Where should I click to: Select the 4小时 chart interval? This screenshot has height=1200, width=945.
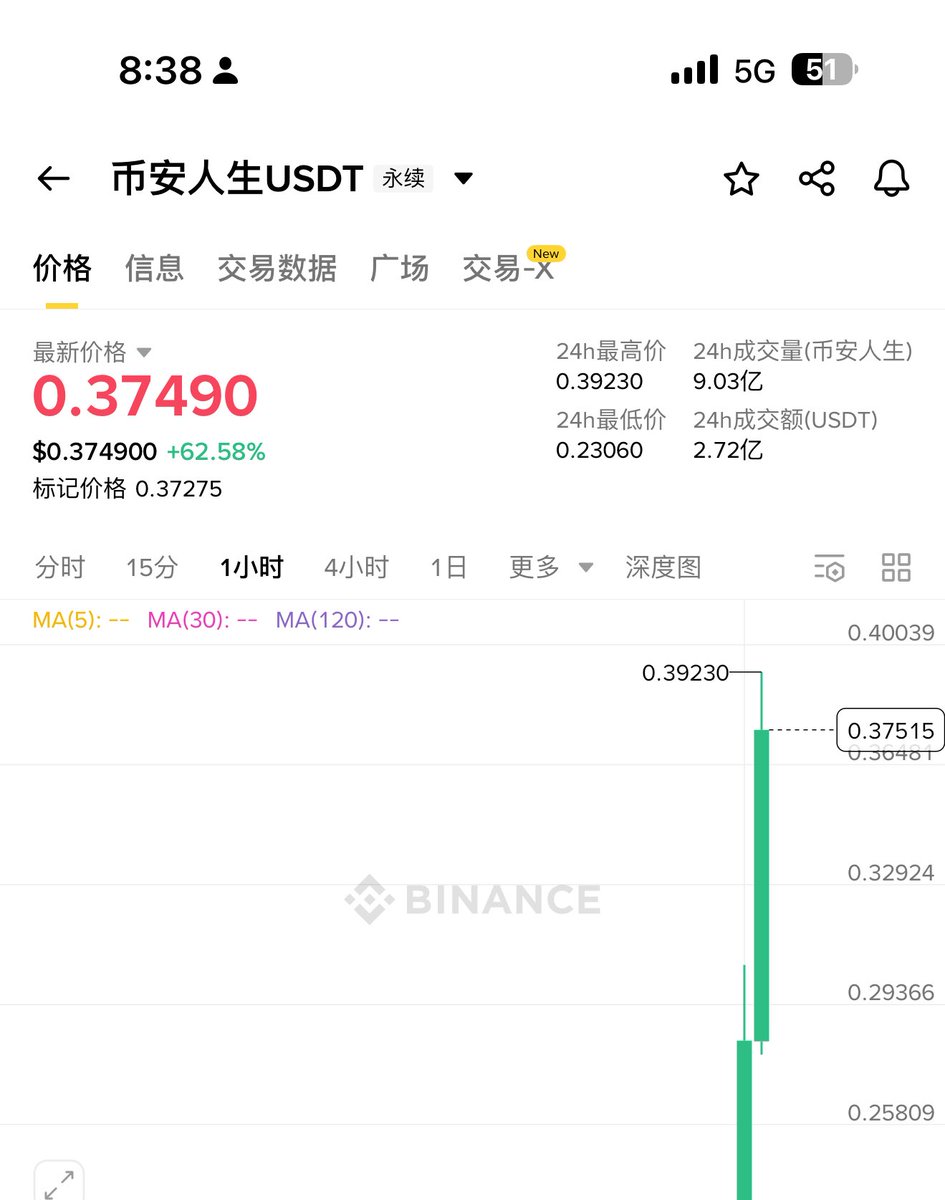pyautogui.click(x=356, y=567)
